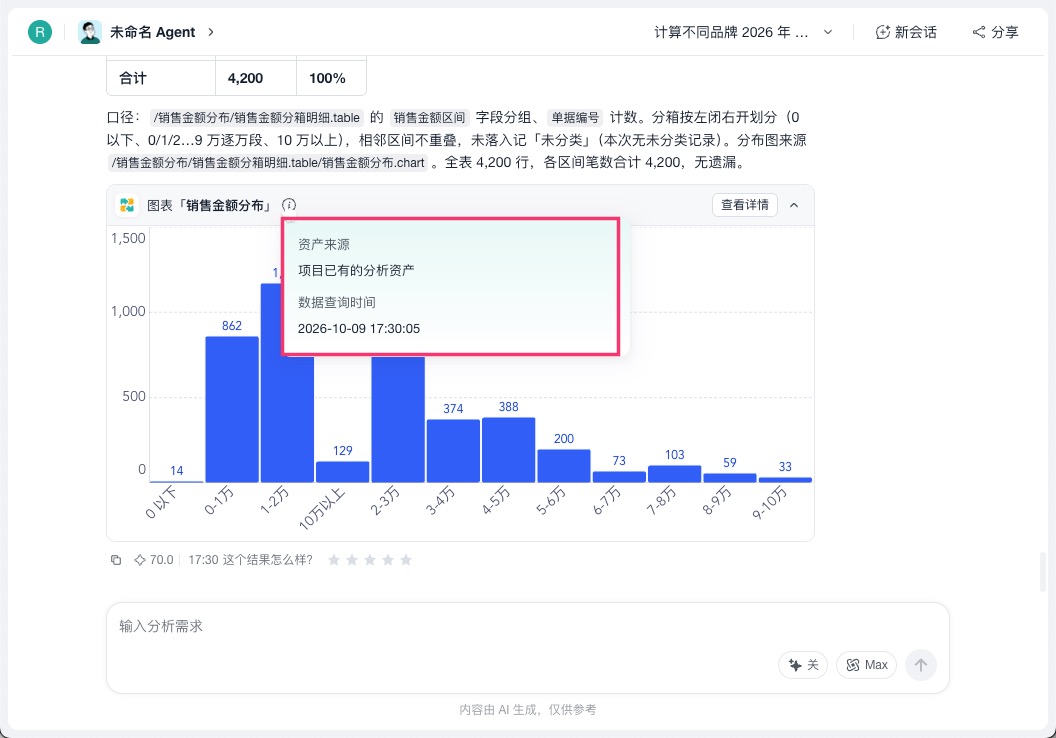Rate the result with the fifth star
The height and width of the screenshot is (738, 1056).
pyautogui.click(x=406, y=560)
